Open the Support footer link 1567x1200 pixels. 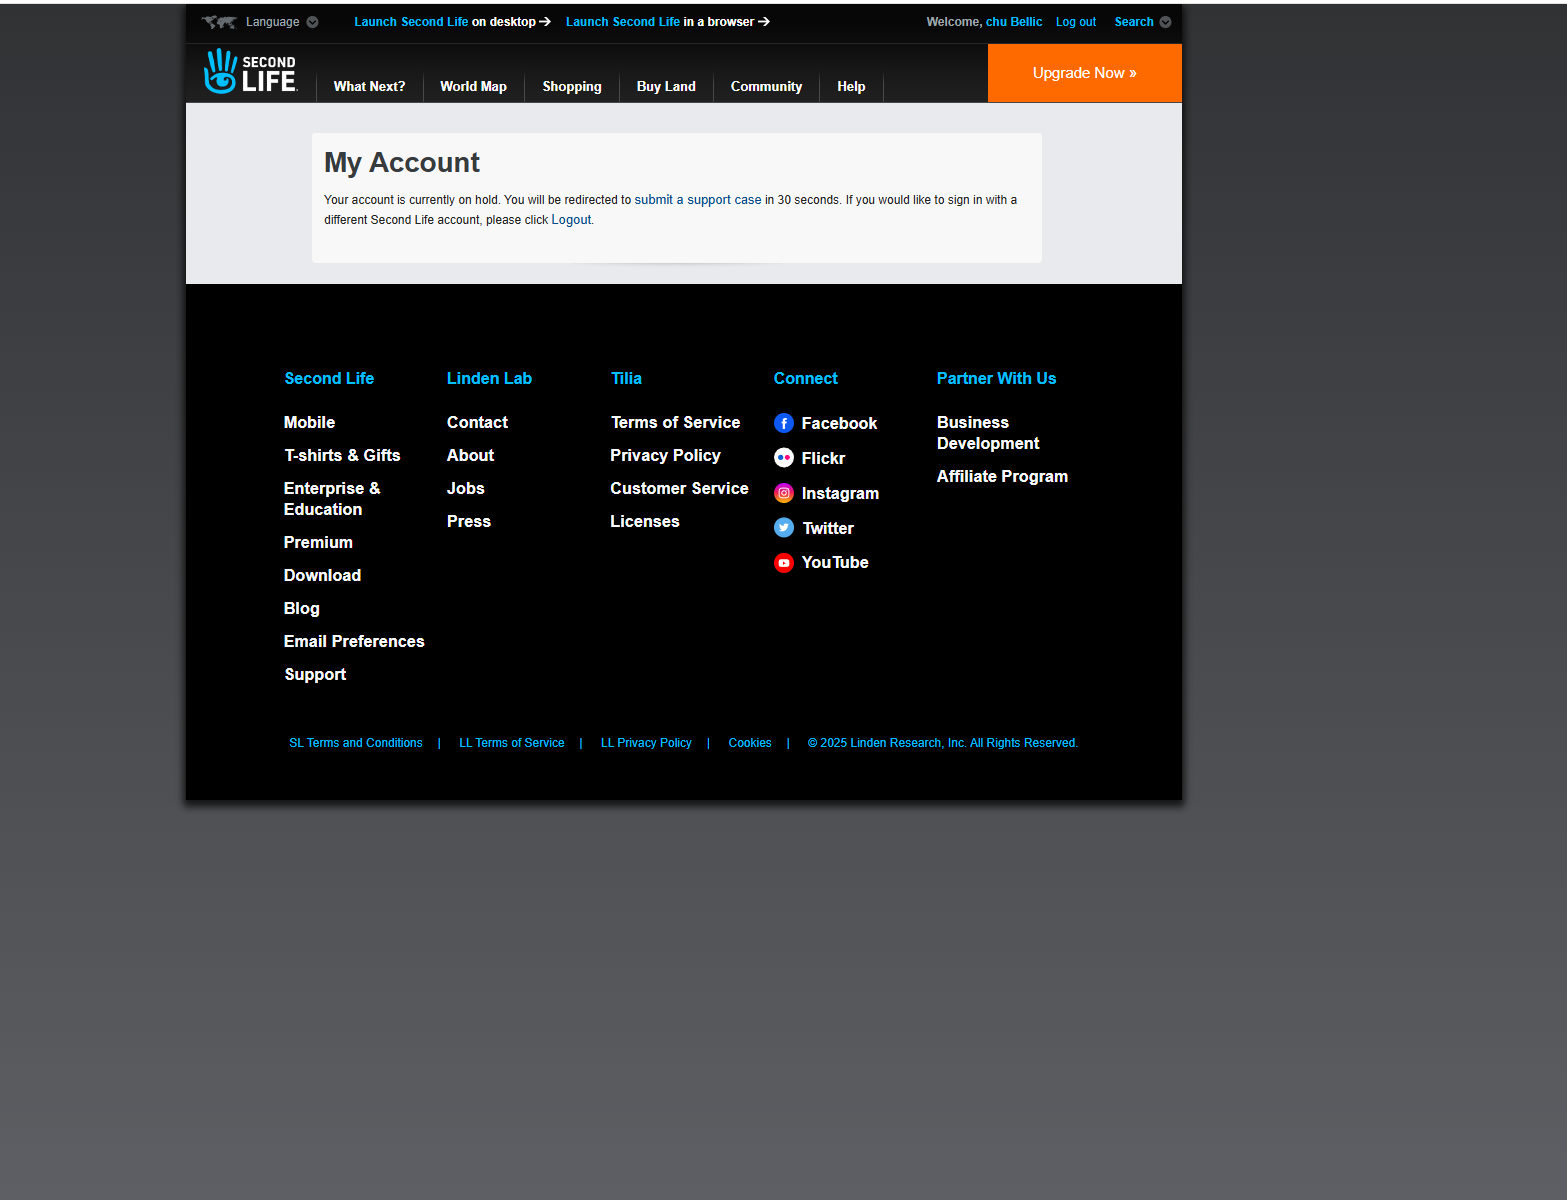[315, 675]
